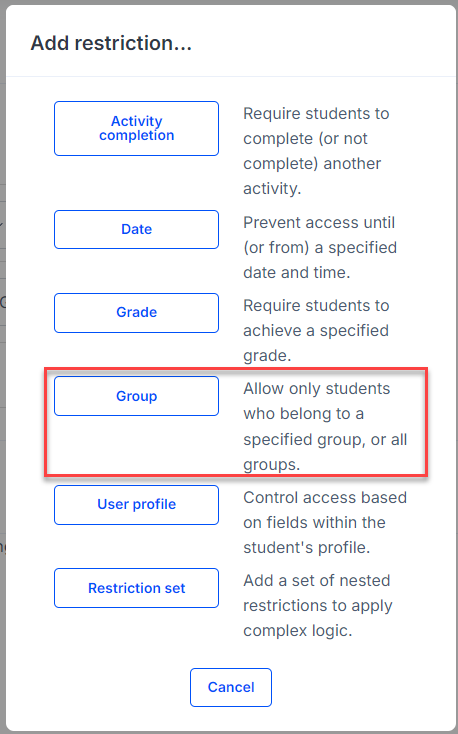Select the Date restriction button
The image size is (458, 734).
(x=136, y=229)
